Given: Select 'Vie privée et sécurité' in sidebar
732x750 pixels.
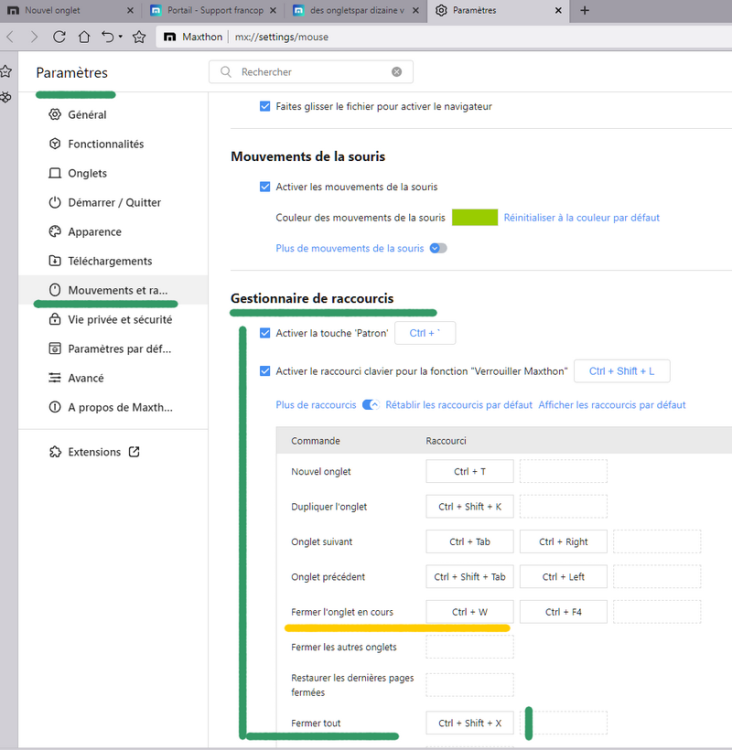Looking at the screenshot, I should (119, 320).
